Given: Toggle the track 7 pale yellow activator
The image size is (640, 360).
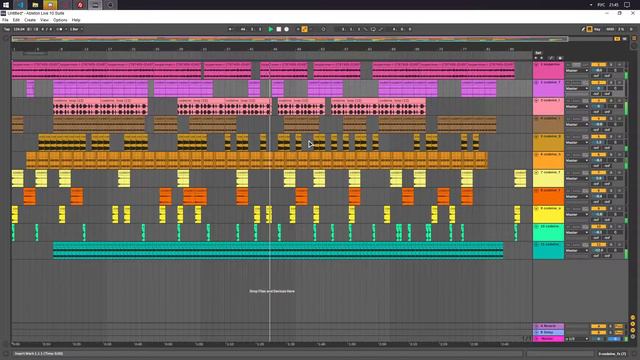Looking at the screenshot, I should point(598,172).
